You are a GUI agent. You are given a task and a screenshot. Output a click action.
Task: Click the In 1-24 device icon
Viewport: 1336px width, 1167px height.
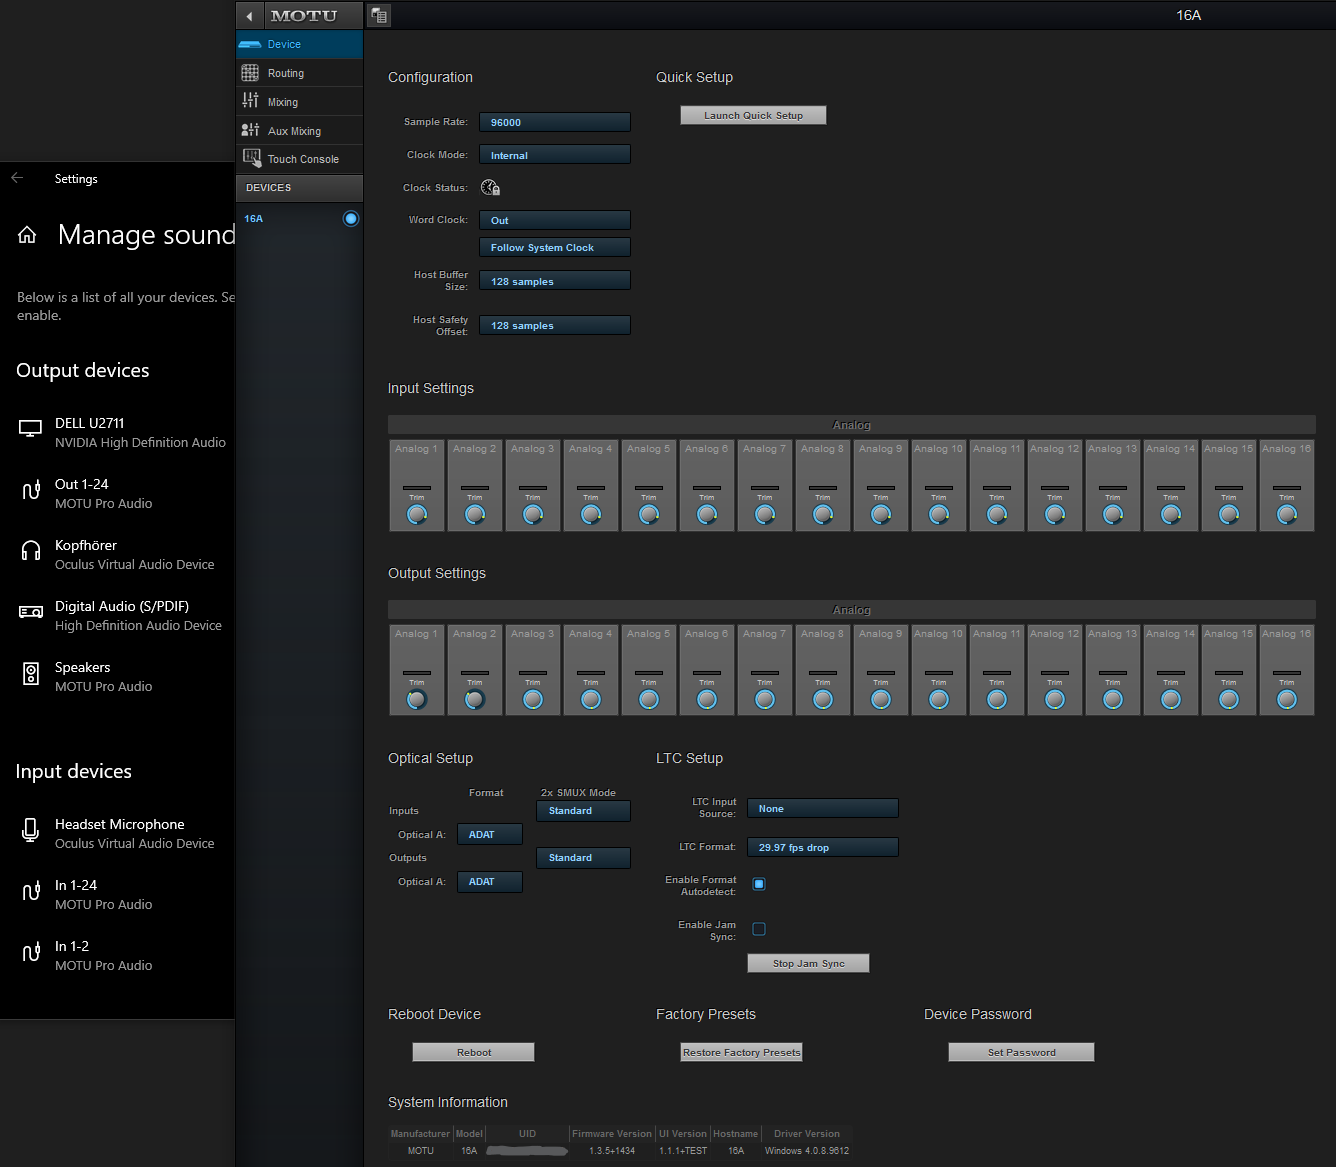[31, 891]
